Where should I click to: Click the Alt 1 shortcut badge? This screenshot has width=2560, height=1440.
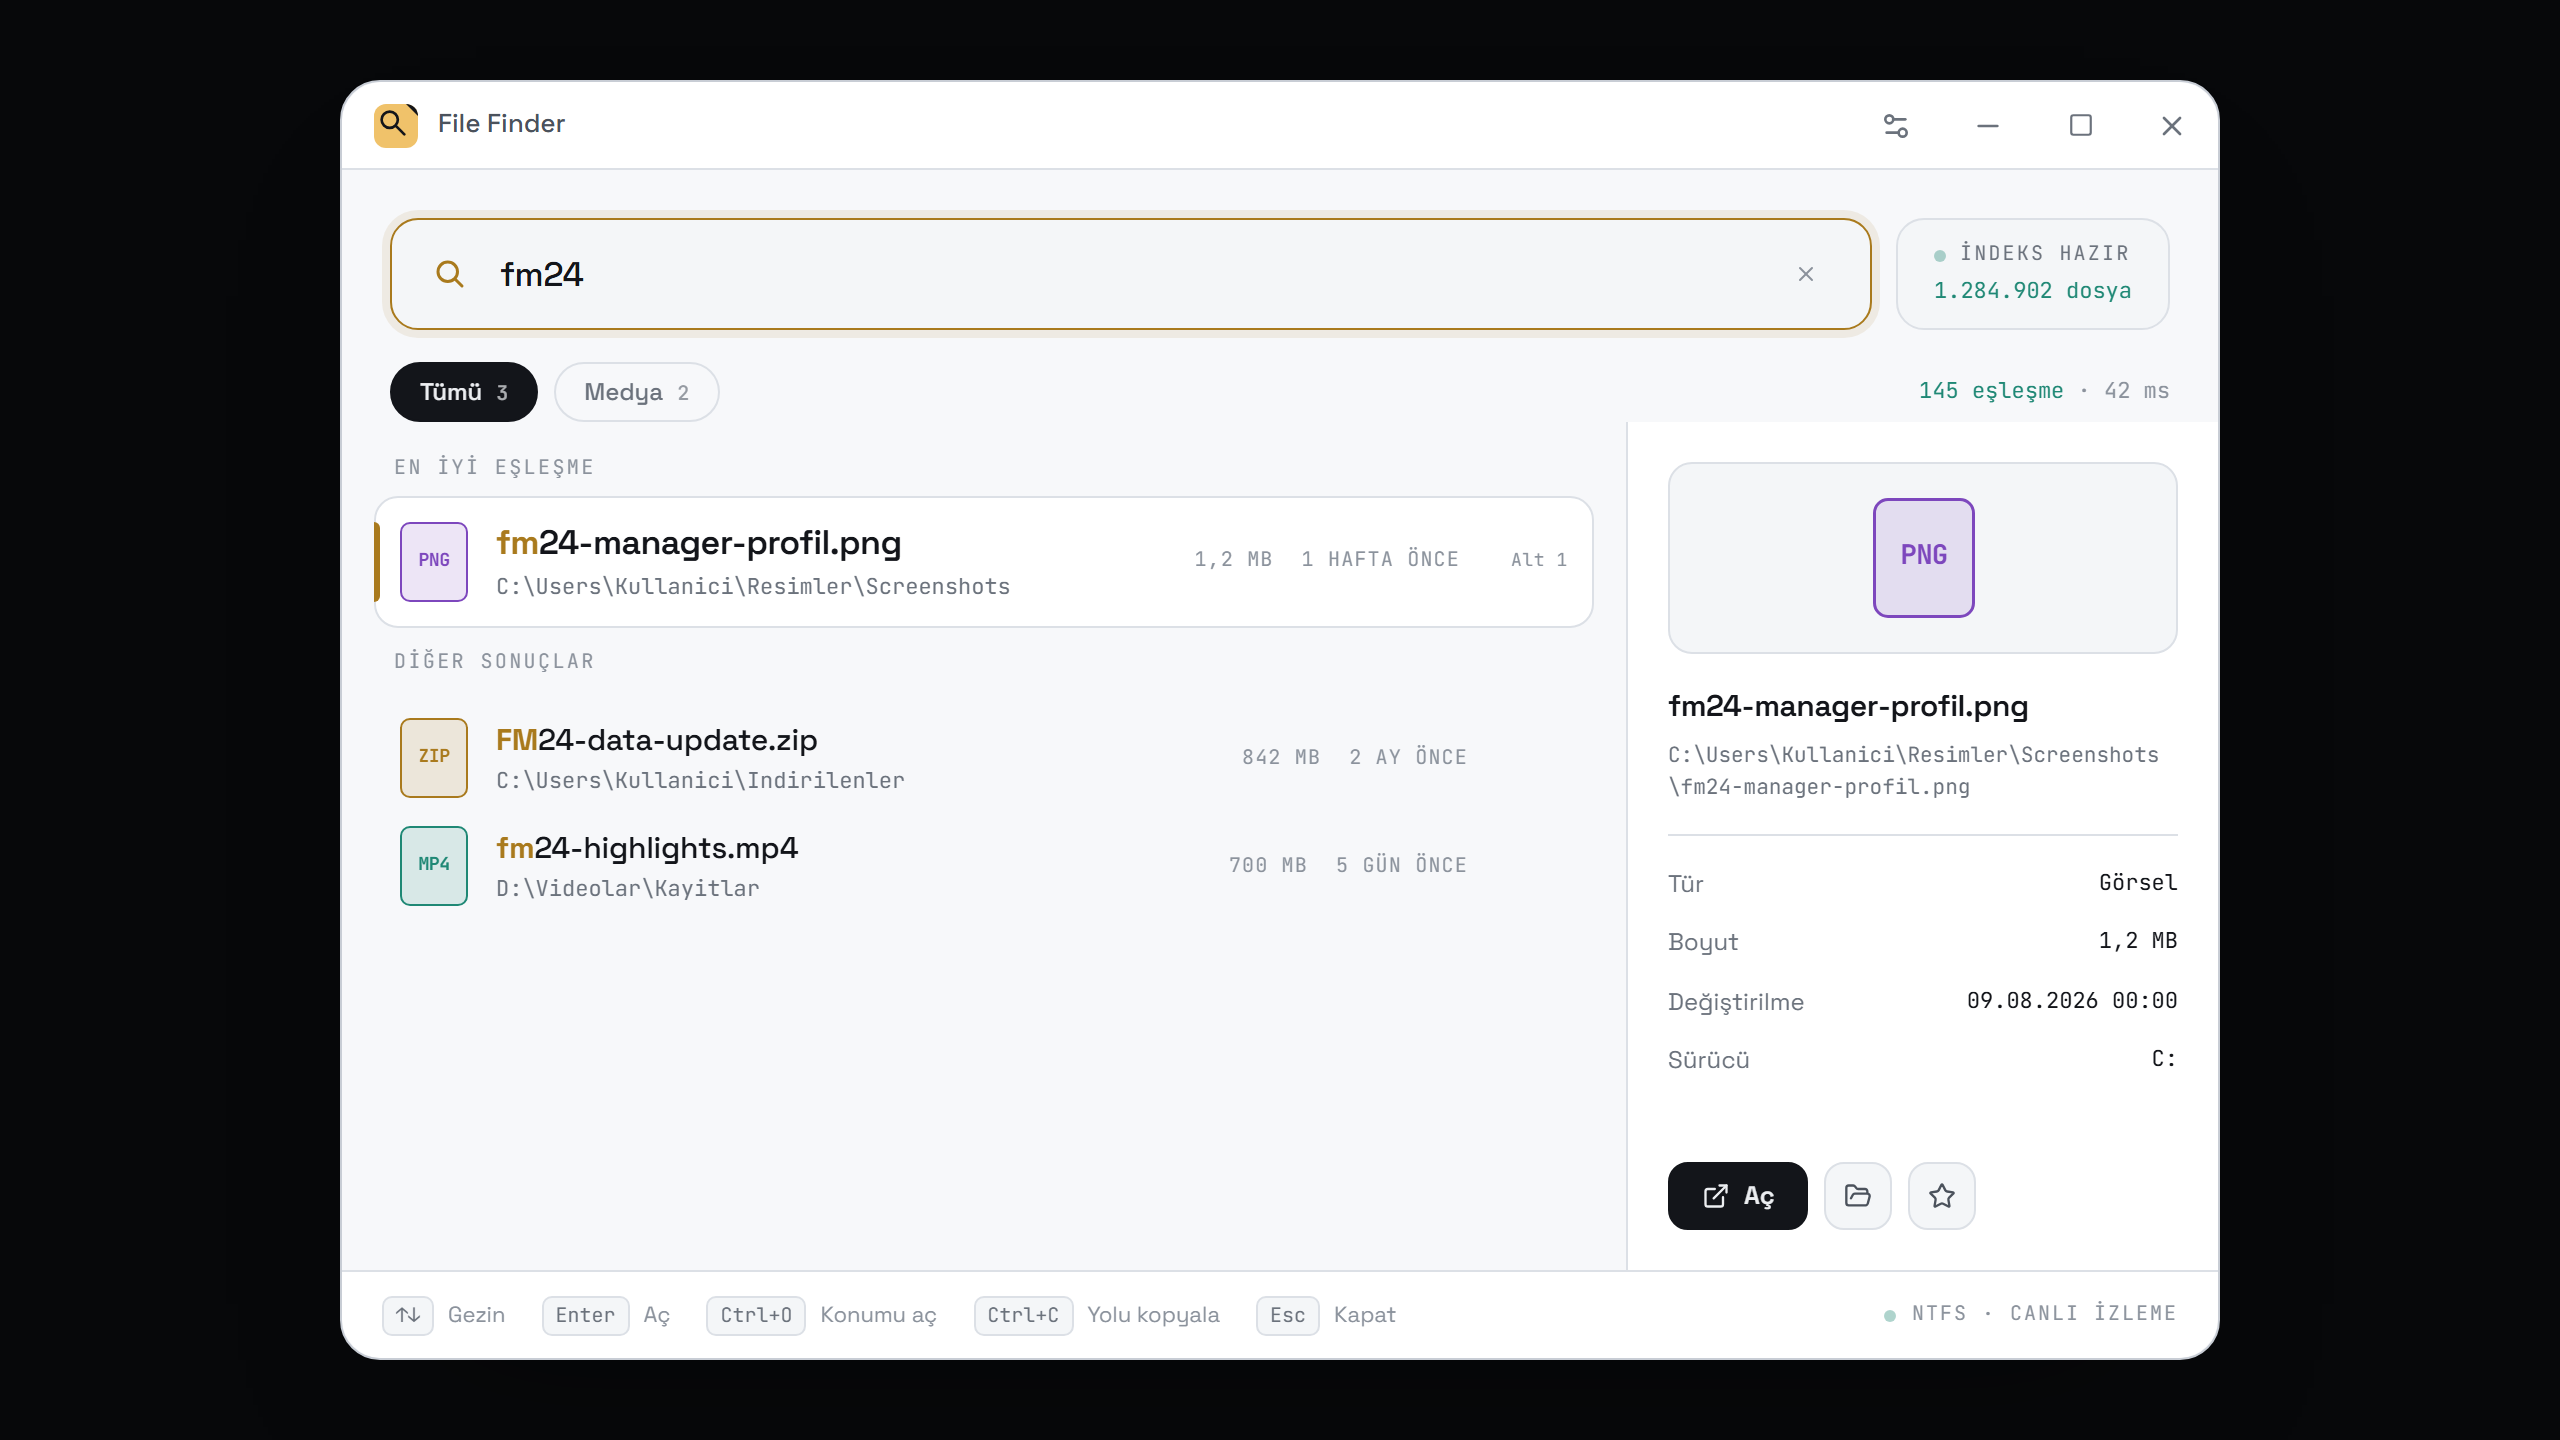pyautogui.click(x=1539, y=561)
